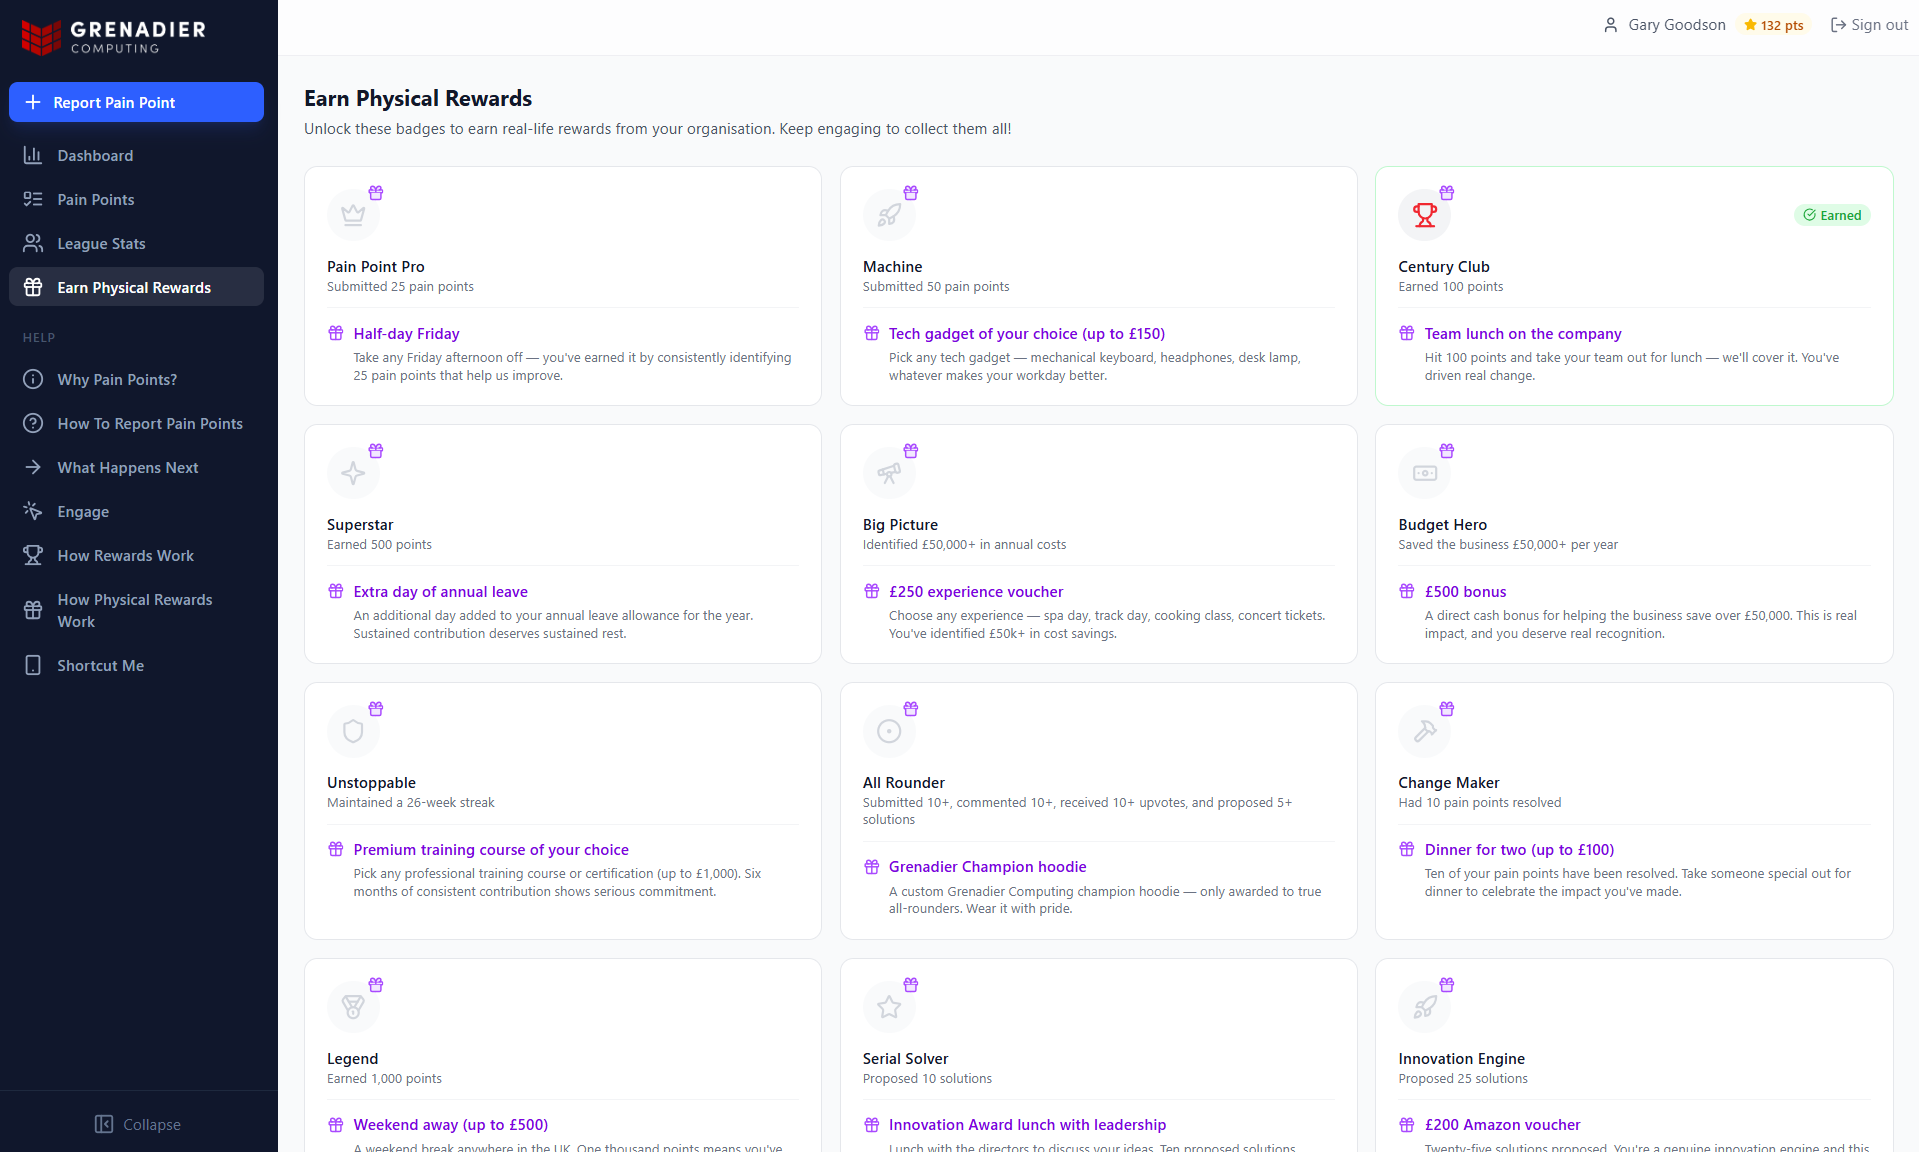Screen dimensions: 1919x1152
Task: Click the Change Maker hammer badge icon
Action: click(1424, 731)
